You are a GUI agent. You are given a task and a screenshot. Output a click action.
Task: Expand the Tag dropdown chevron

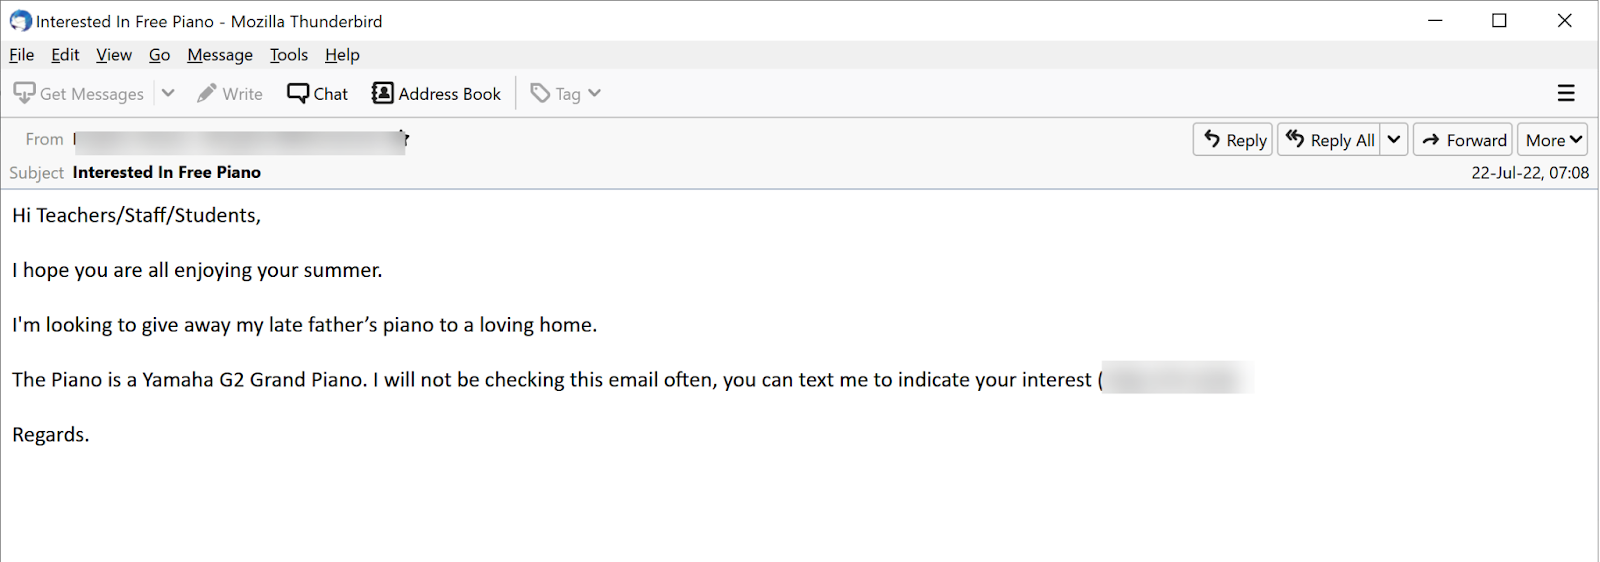(595, 93)
